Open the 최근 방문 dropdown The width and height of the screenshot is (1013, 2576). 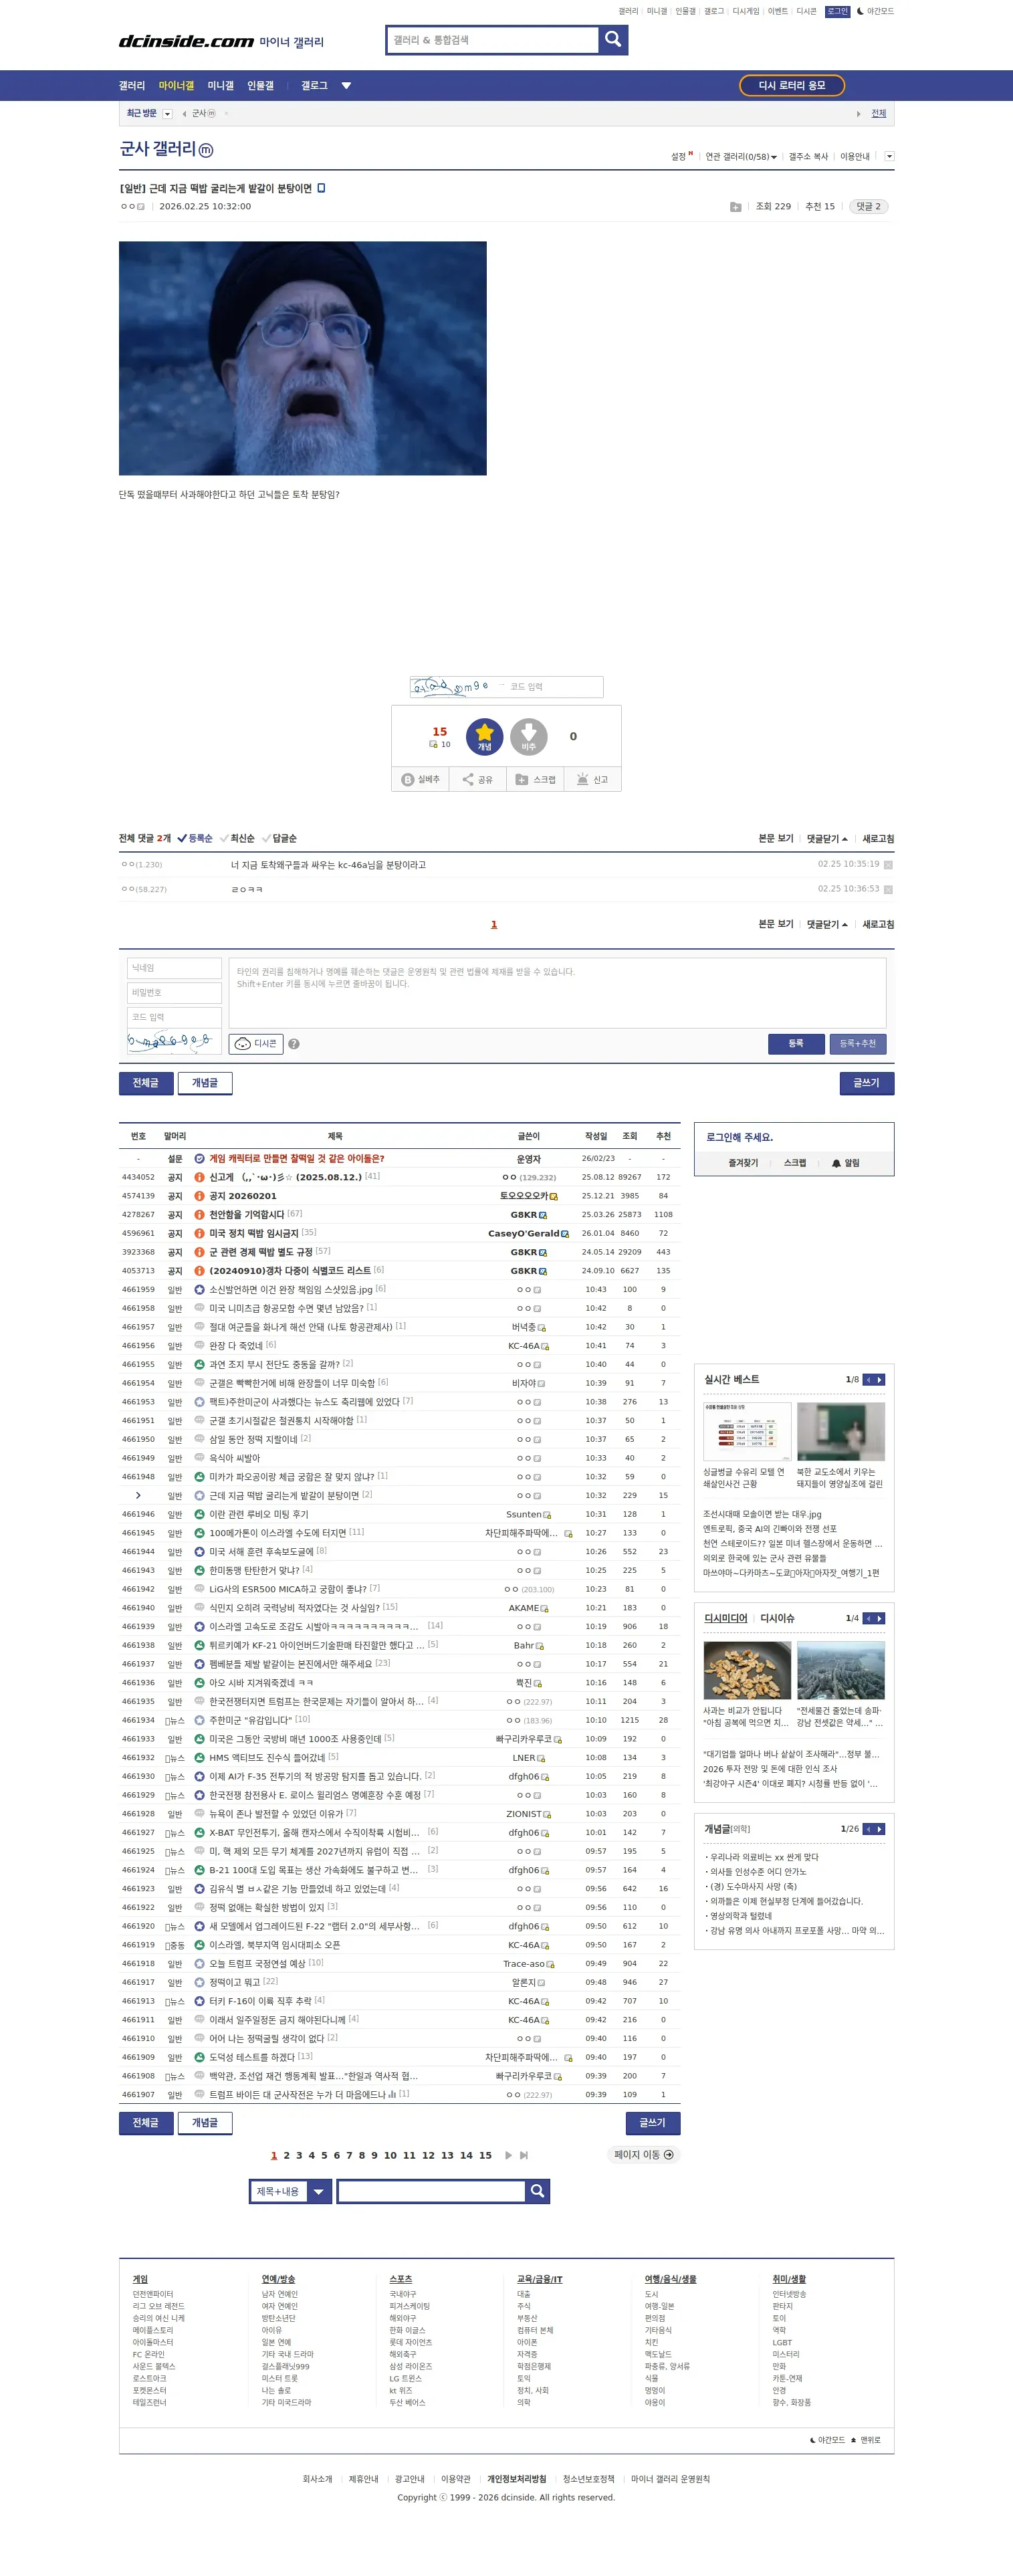[167, 114]
